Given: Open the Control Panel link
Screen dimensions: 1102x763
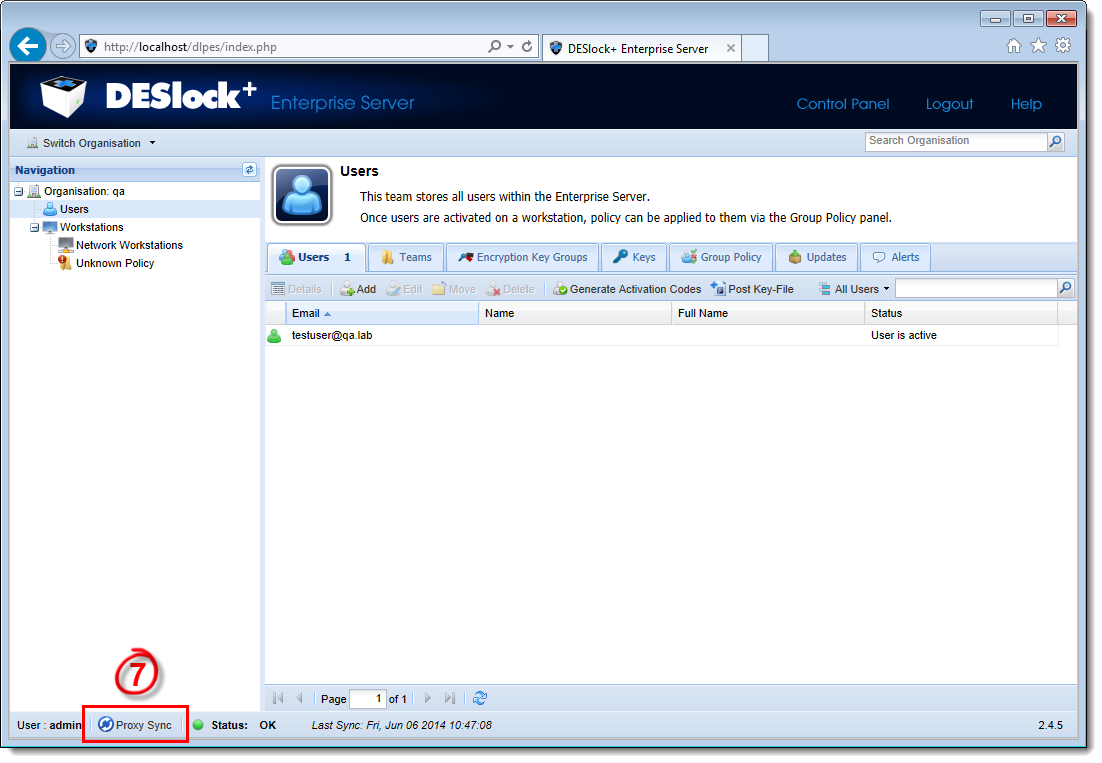Looking at the screenshot, I should click(841, 104).
